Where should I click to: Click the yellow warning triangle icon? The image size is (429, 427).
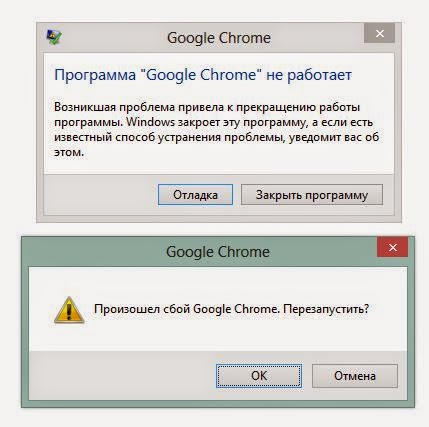(69, 310)
